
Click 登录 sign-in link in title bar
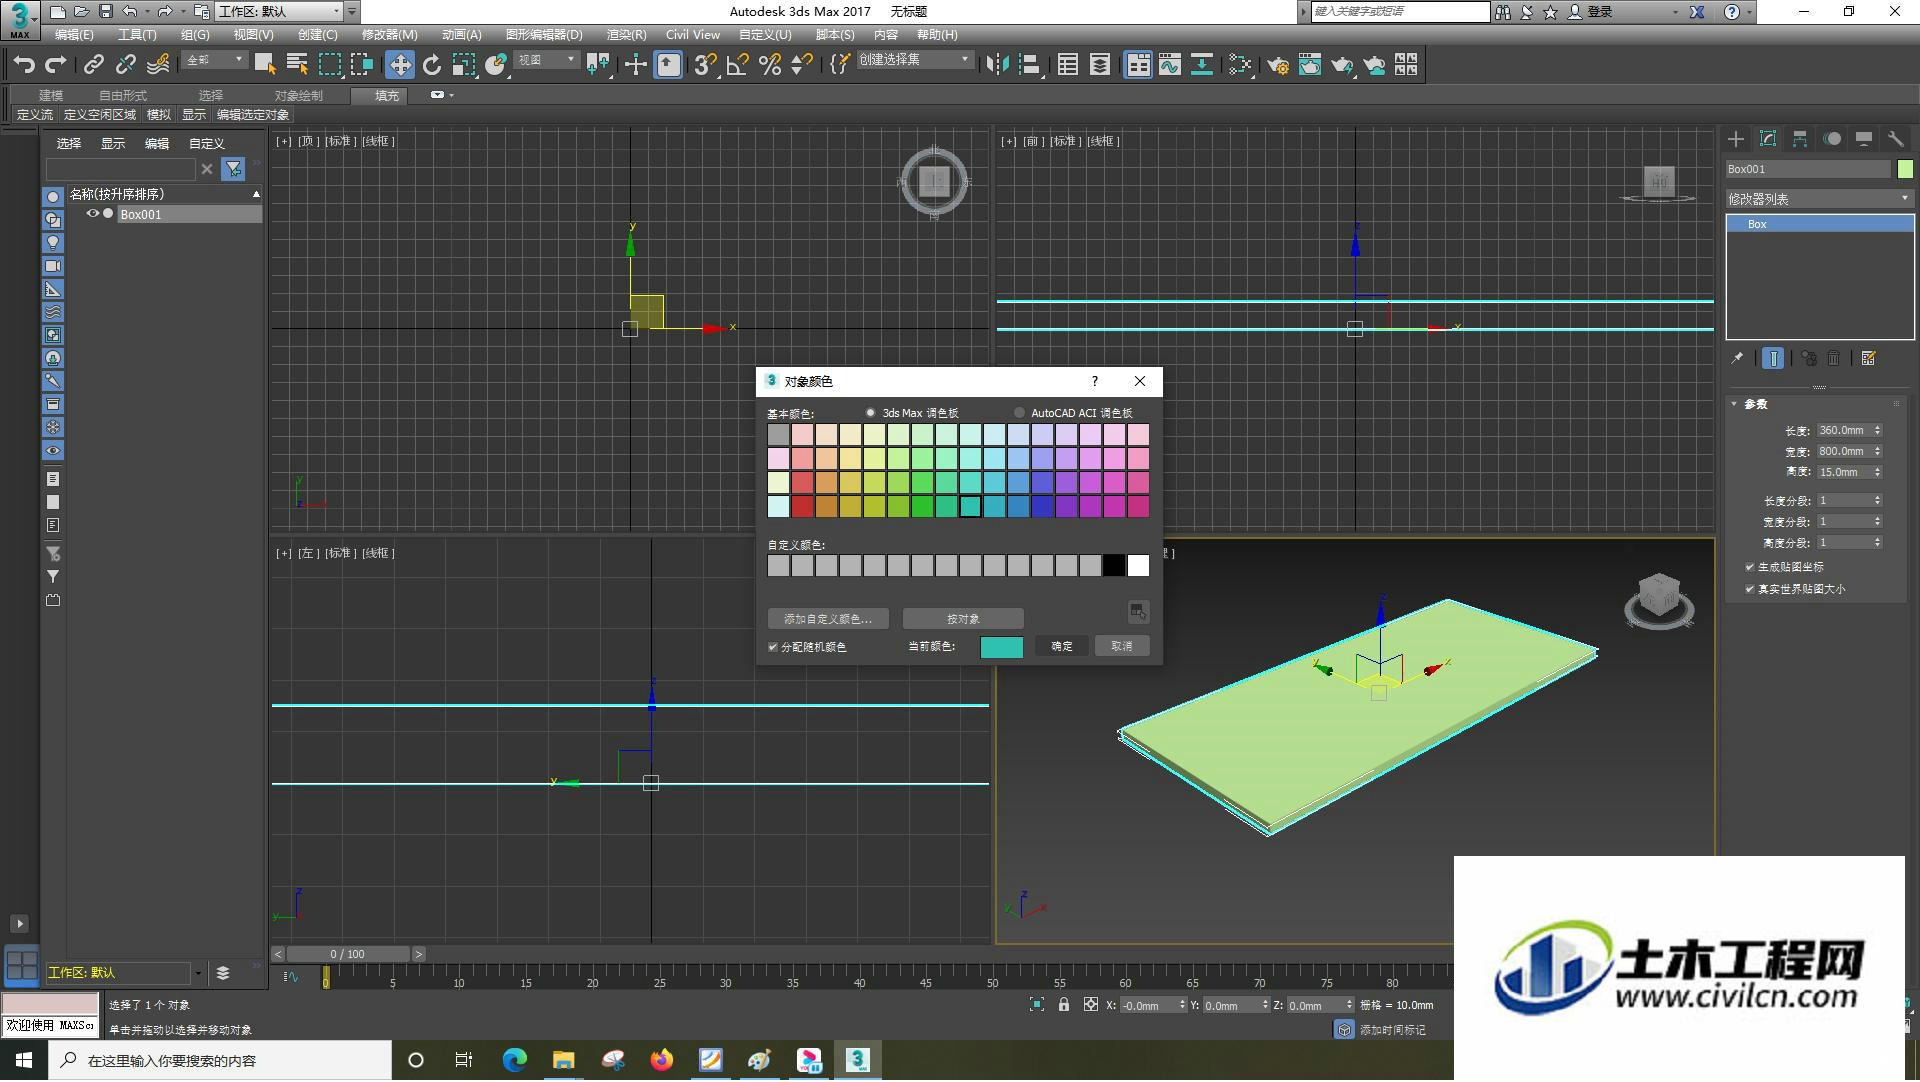point(1600,12)
